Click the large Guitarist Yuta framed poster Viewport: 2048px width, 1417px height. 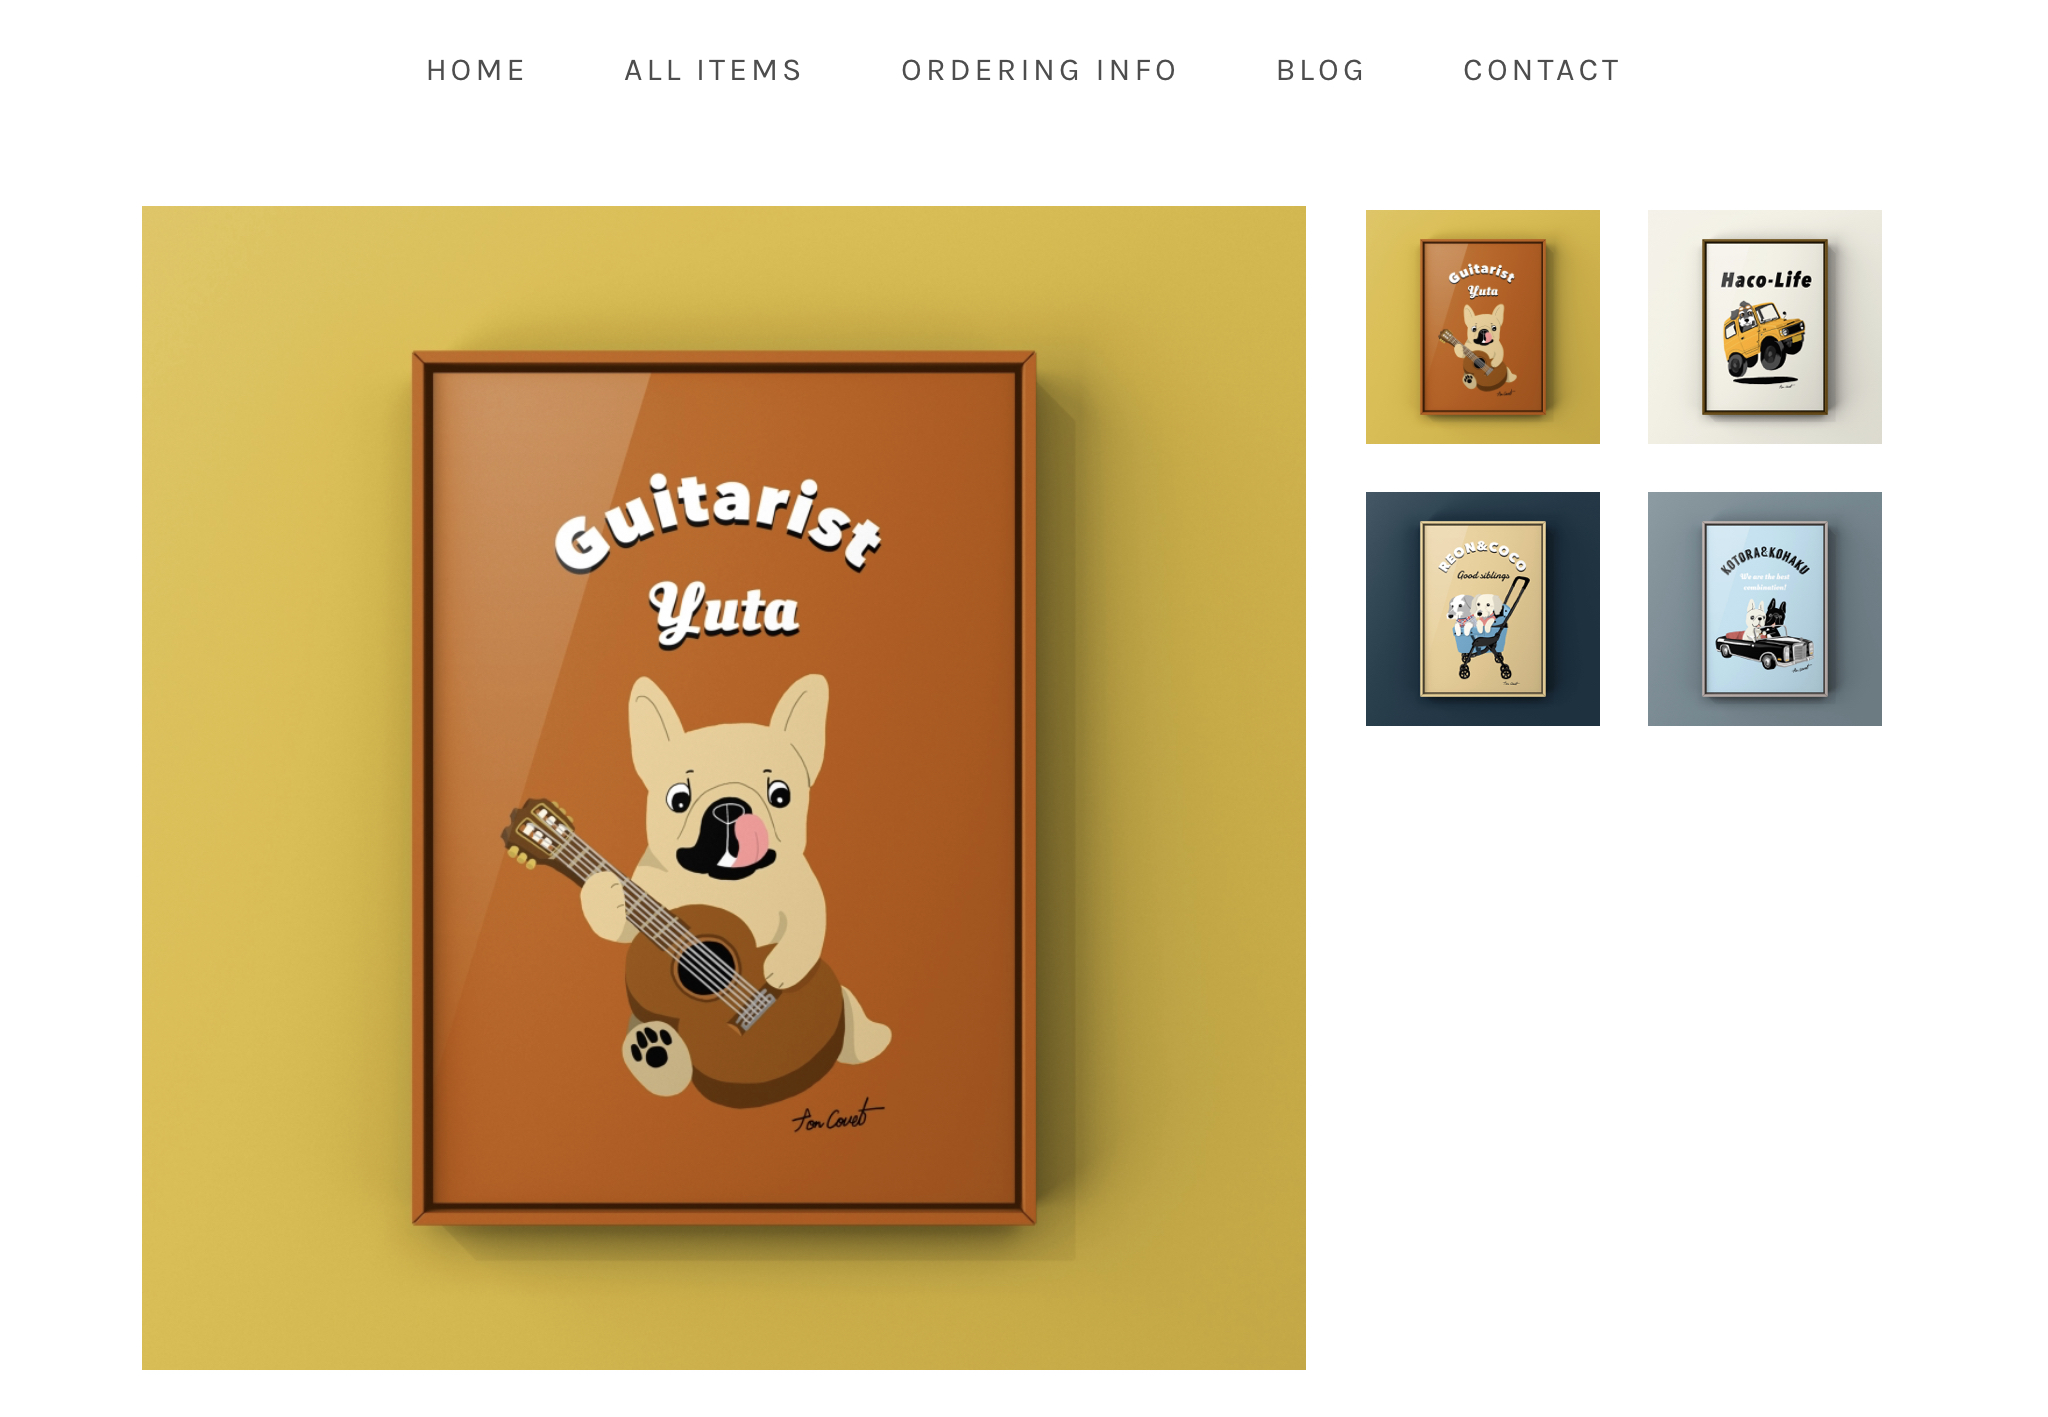point(724,788)
